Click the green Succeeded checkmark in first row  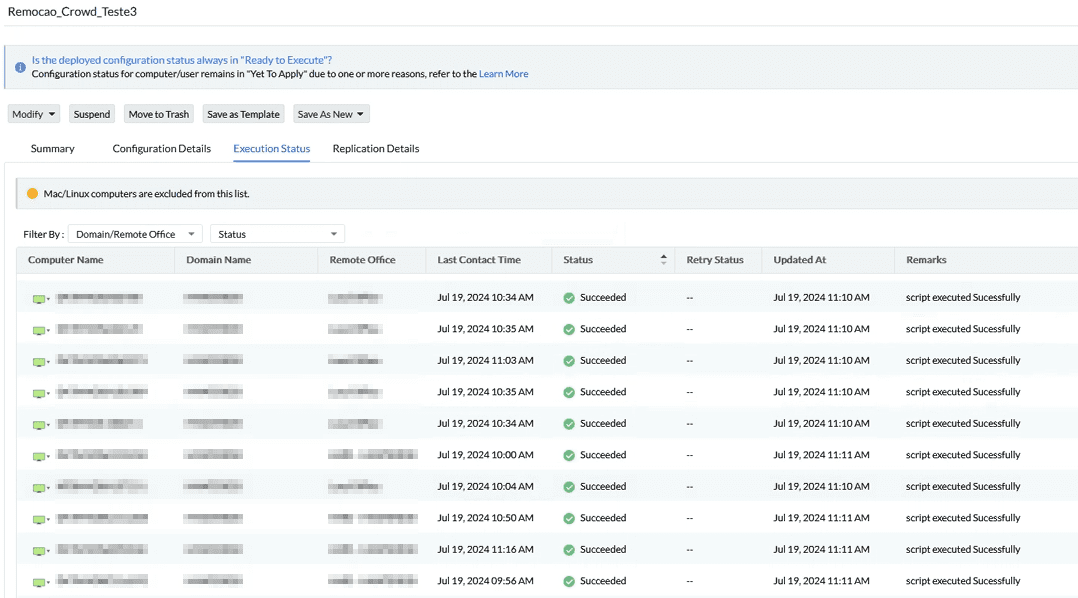click(x=569, y=298)
